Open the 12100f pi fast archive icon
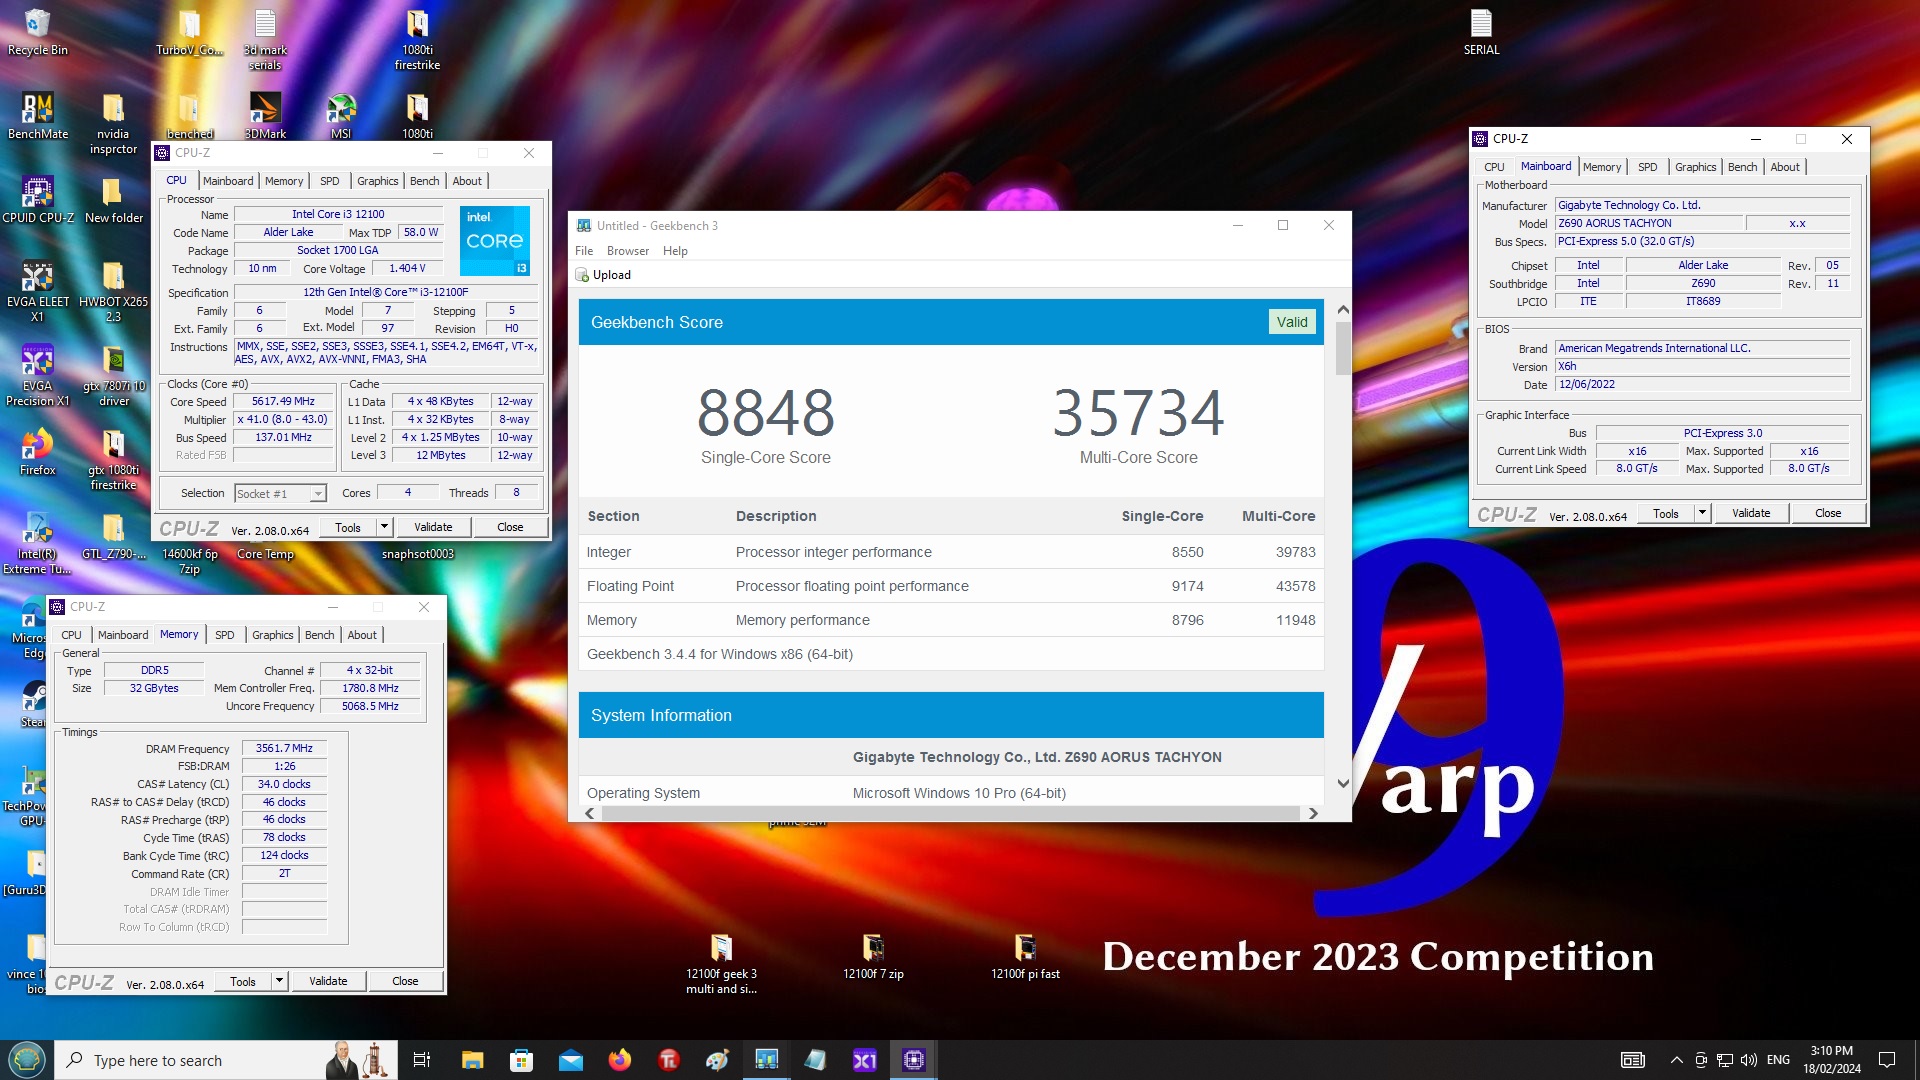 pos(1025,956)
